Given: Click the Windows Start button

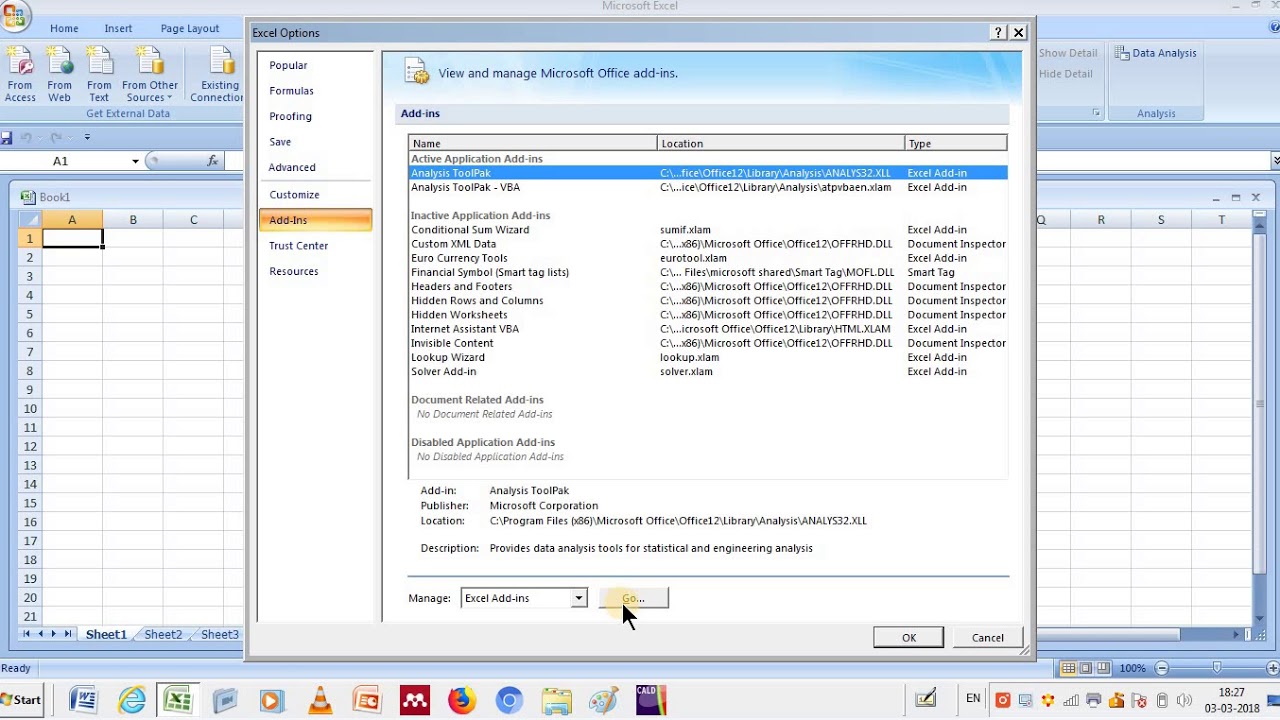Looking at the screenshot, I should [x=21, y=700].
